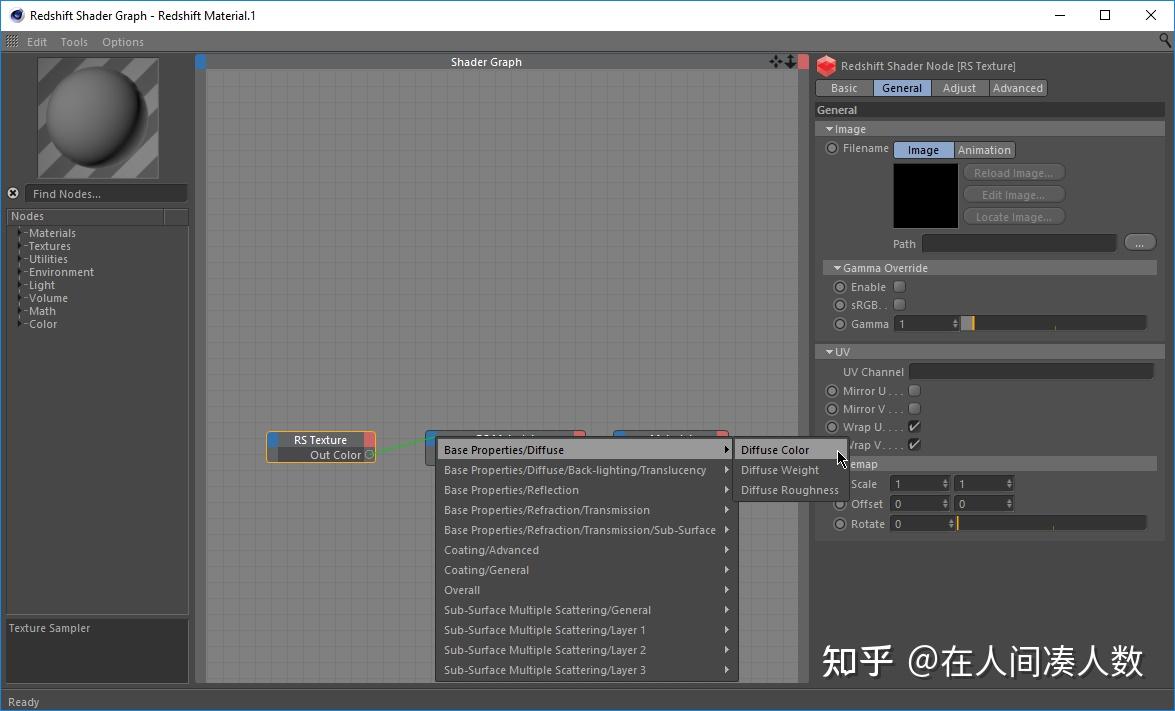Click the search magnifier icon at top right
Viewport: 1175px width, 711px height.
(x=1164, y=41)
